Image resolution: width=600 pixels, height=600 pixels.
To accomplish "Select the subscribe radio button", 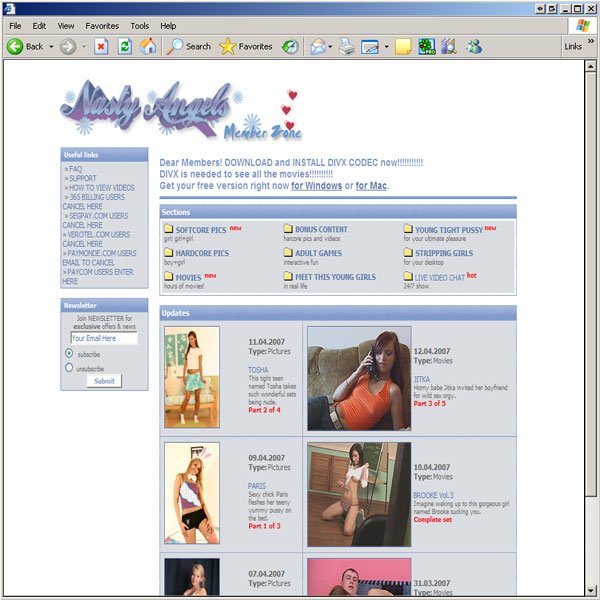I will point(69,353).
